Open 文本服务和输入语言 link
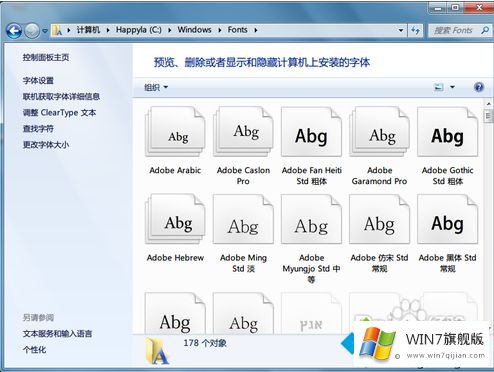The width and height of the screenshot is (494, 372). point(57,334)
